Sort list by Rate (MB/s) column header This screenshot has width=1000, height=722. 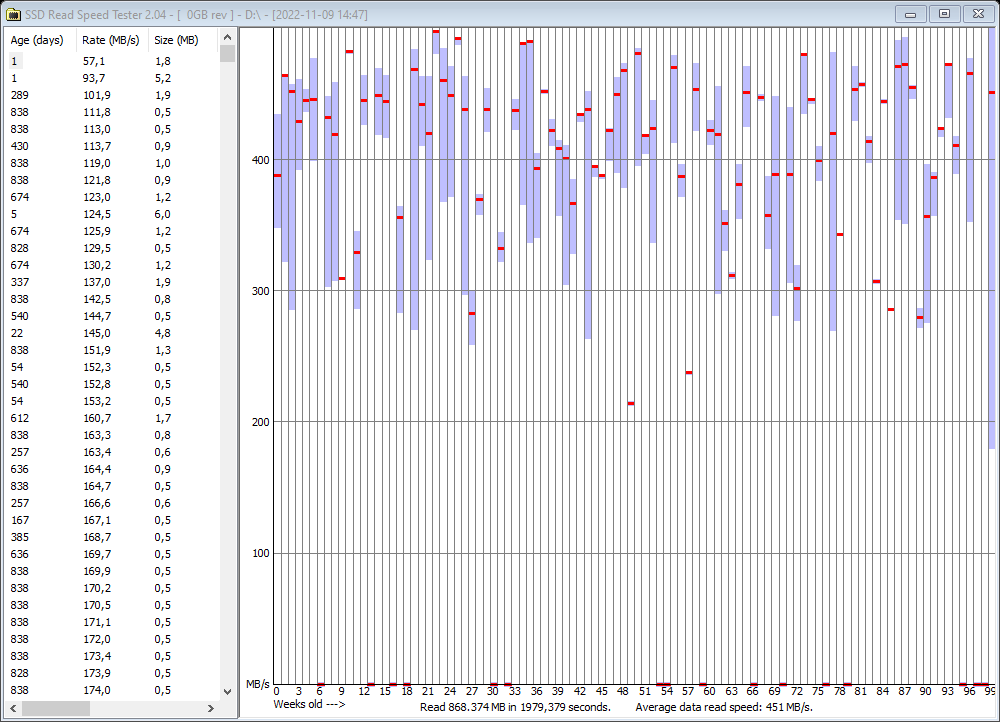[x=112, y=40]
